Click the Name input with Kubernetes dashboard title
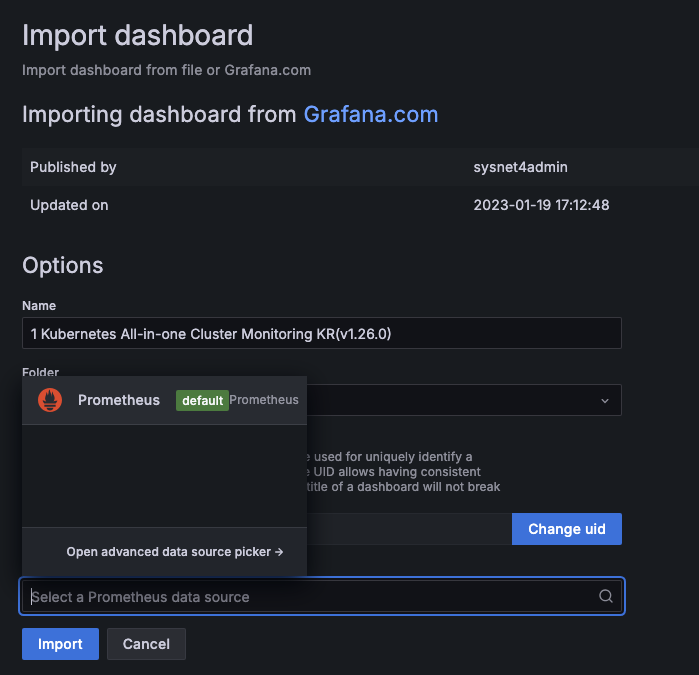699x675 pixels. (321, 333)
